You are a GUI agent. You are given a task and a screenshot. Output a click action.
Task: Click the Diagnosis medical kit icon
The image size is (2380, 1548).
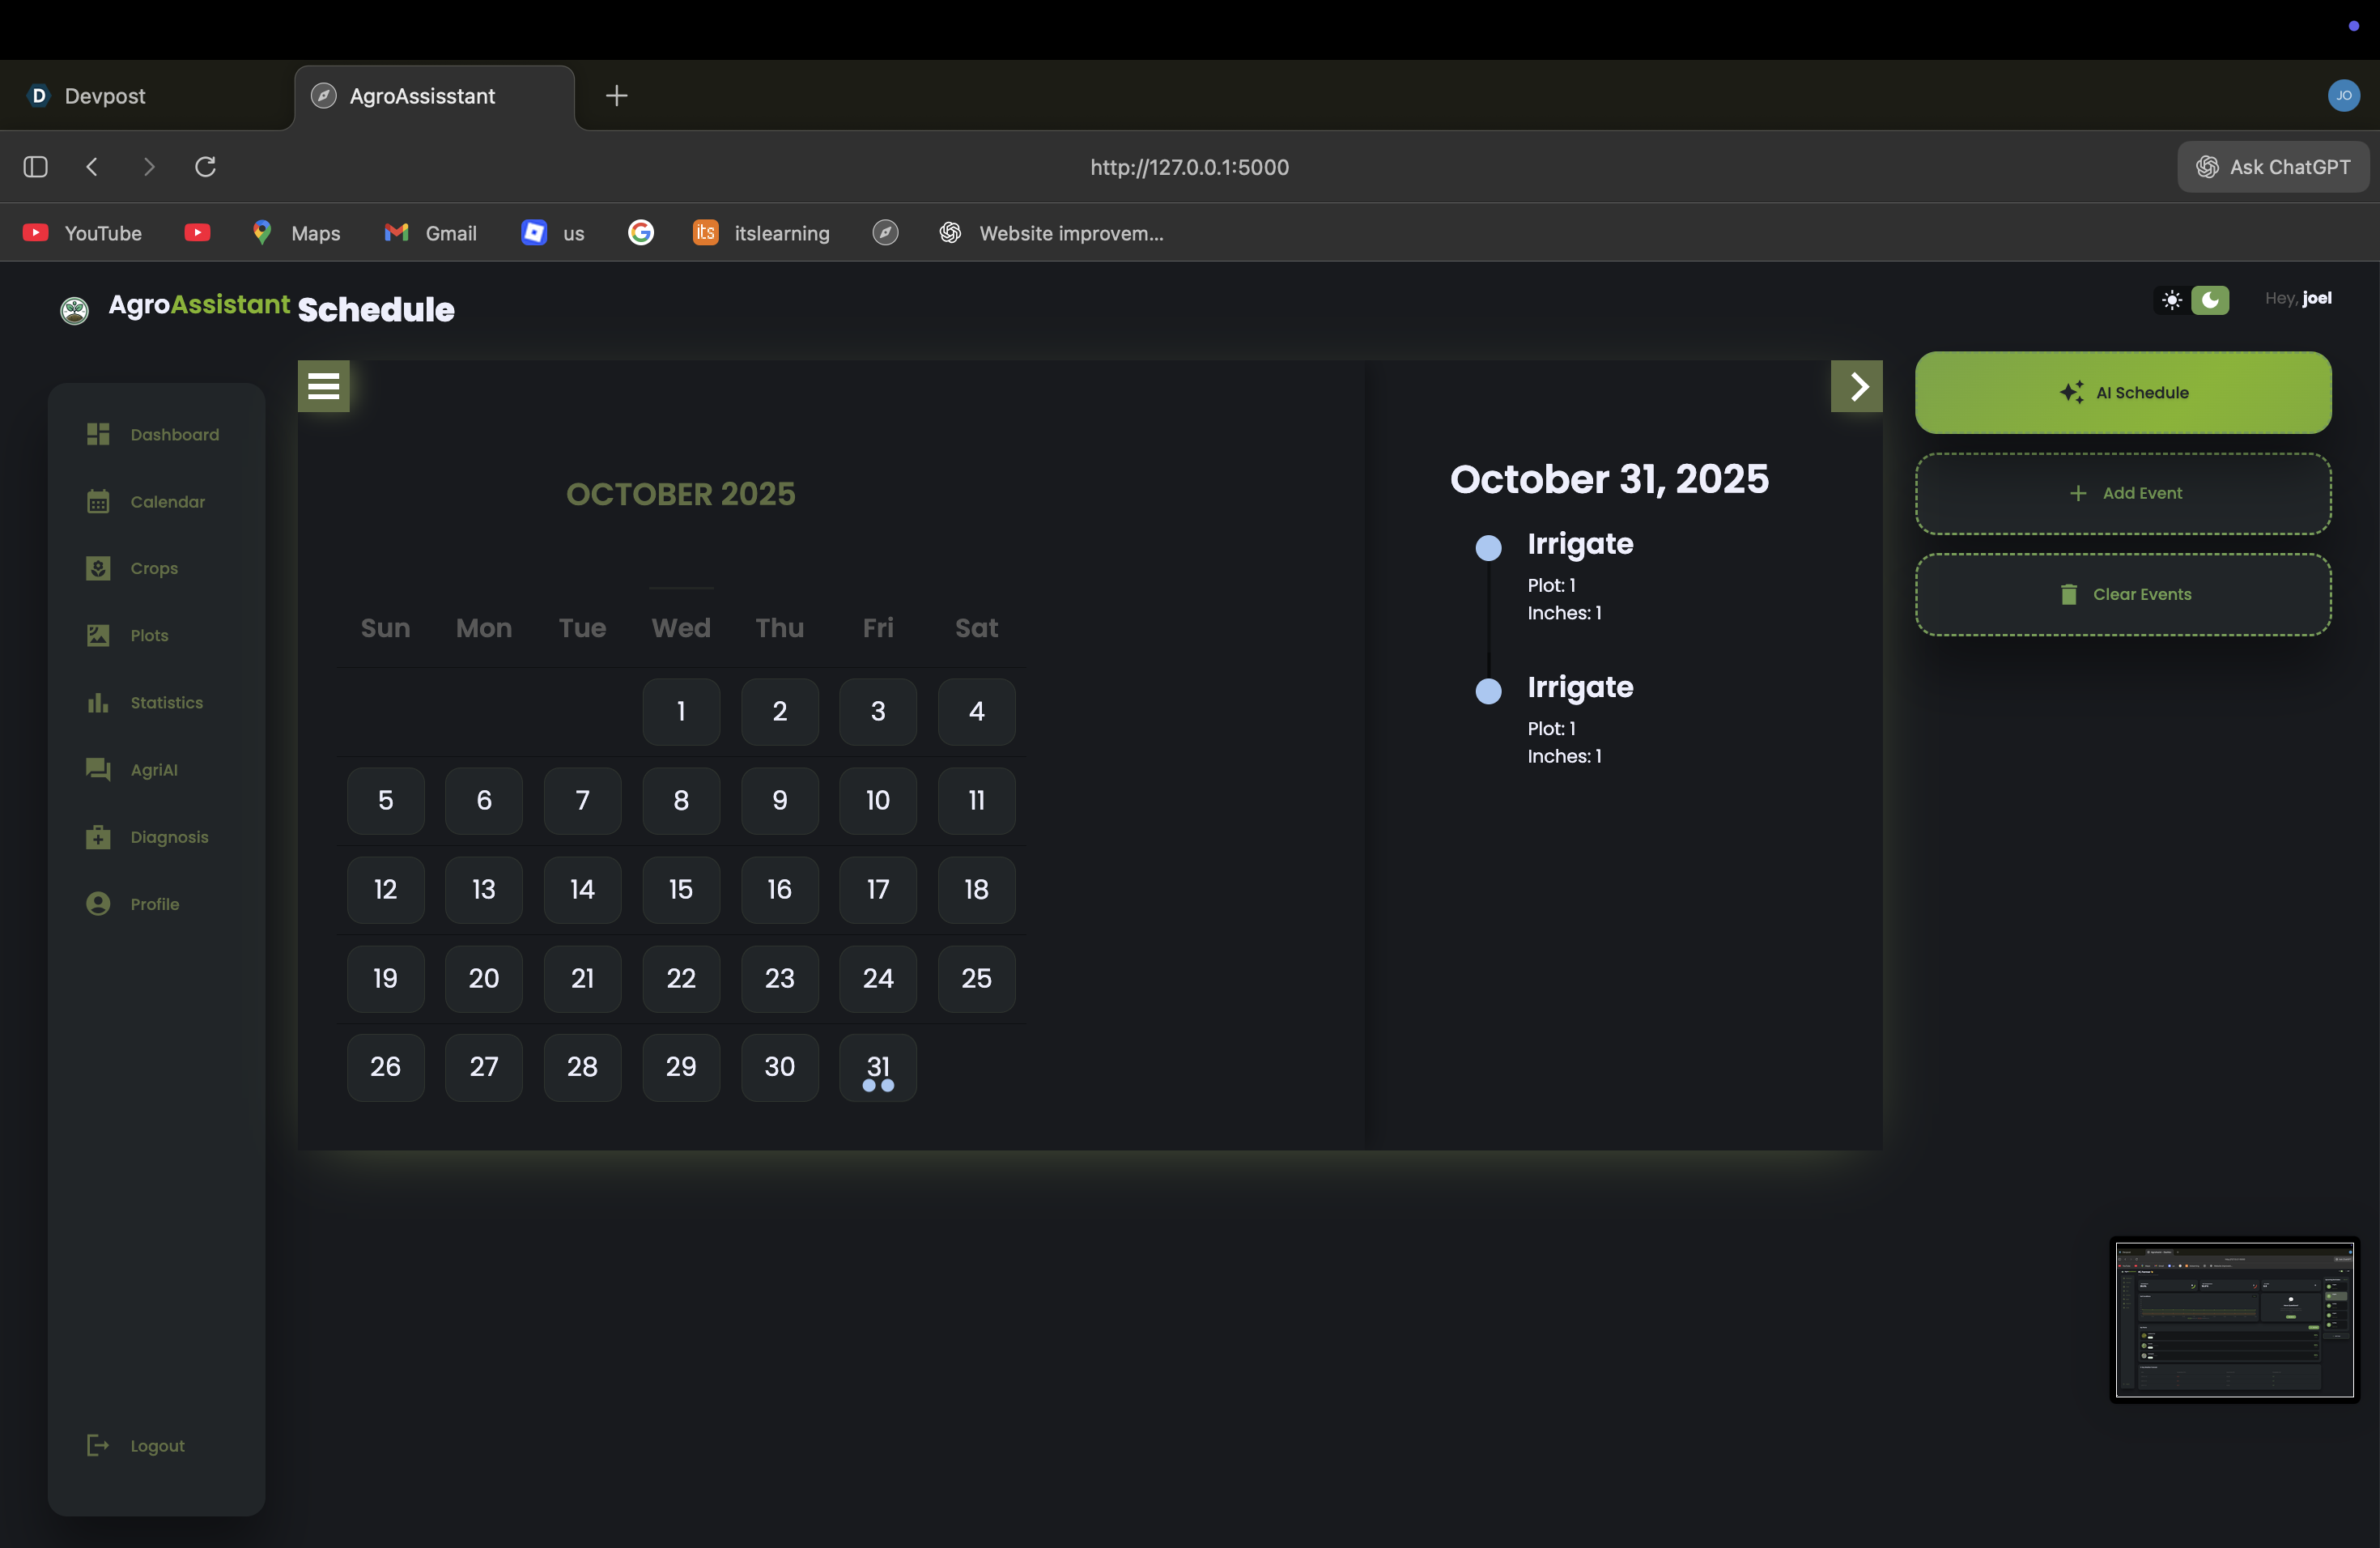click(x=98, y=837)
